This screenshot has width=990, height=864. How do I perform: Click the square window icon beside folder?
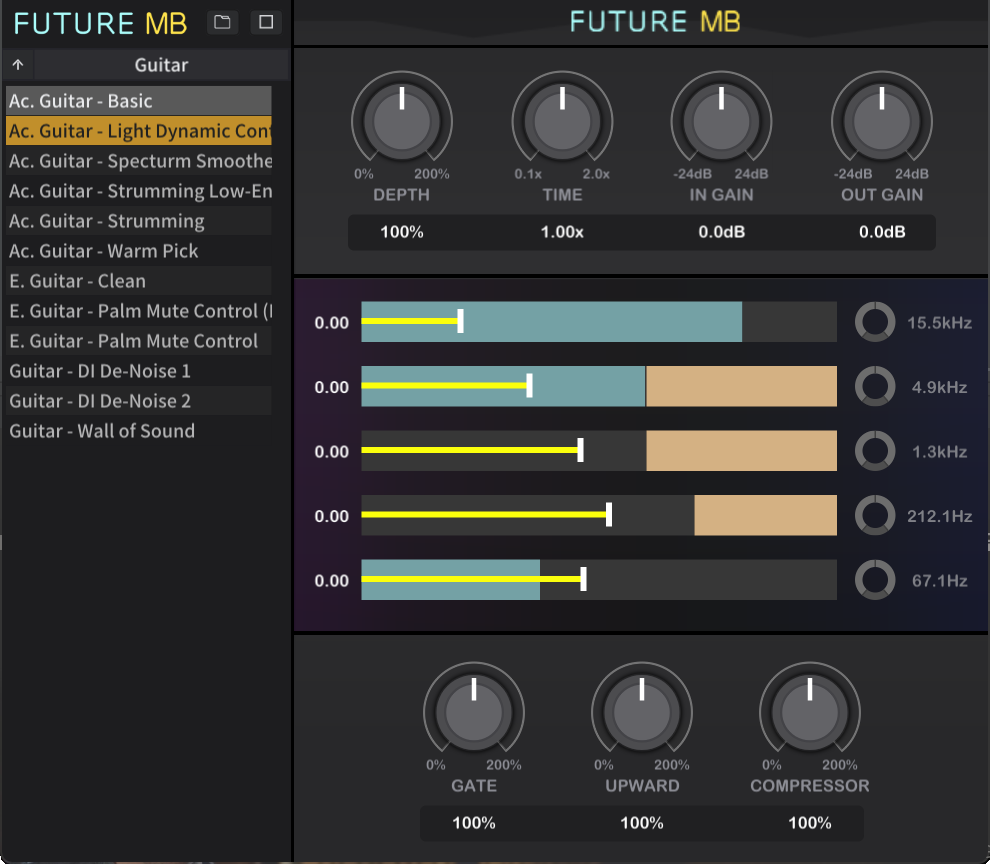266,22
